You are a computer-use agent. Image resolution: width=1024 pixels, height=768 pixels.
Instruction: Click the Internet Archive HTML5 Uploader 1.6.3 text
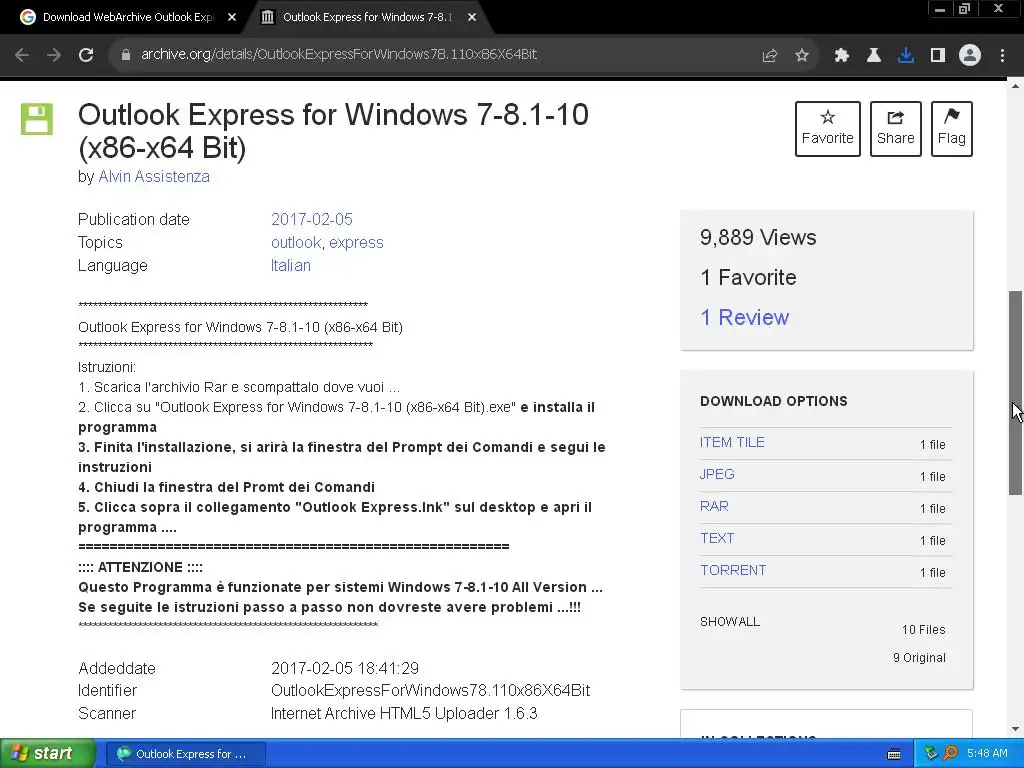[404, 713]
